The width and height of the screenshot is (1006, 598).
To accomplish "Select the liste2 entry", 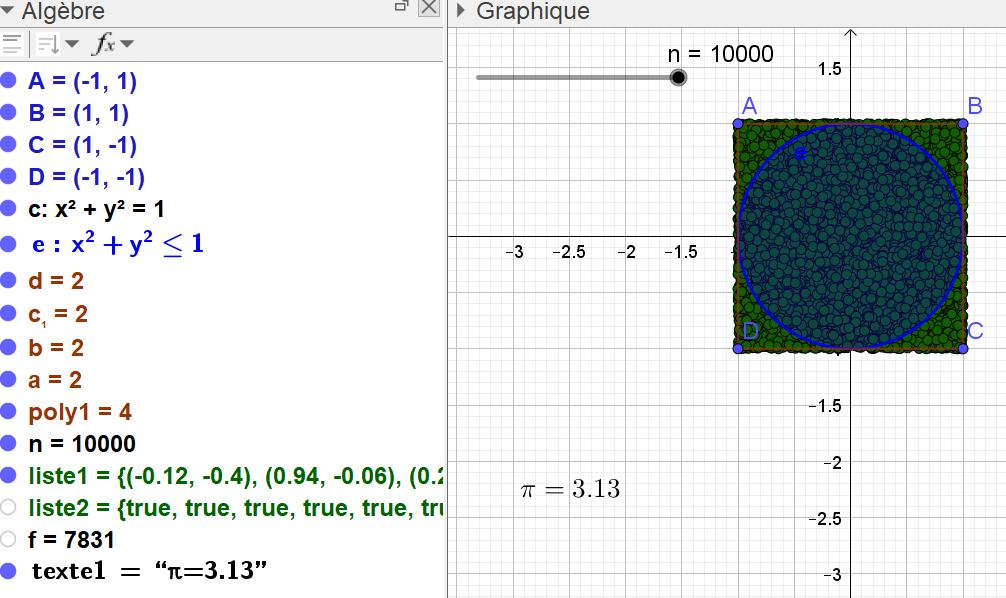I will (235, 508).
